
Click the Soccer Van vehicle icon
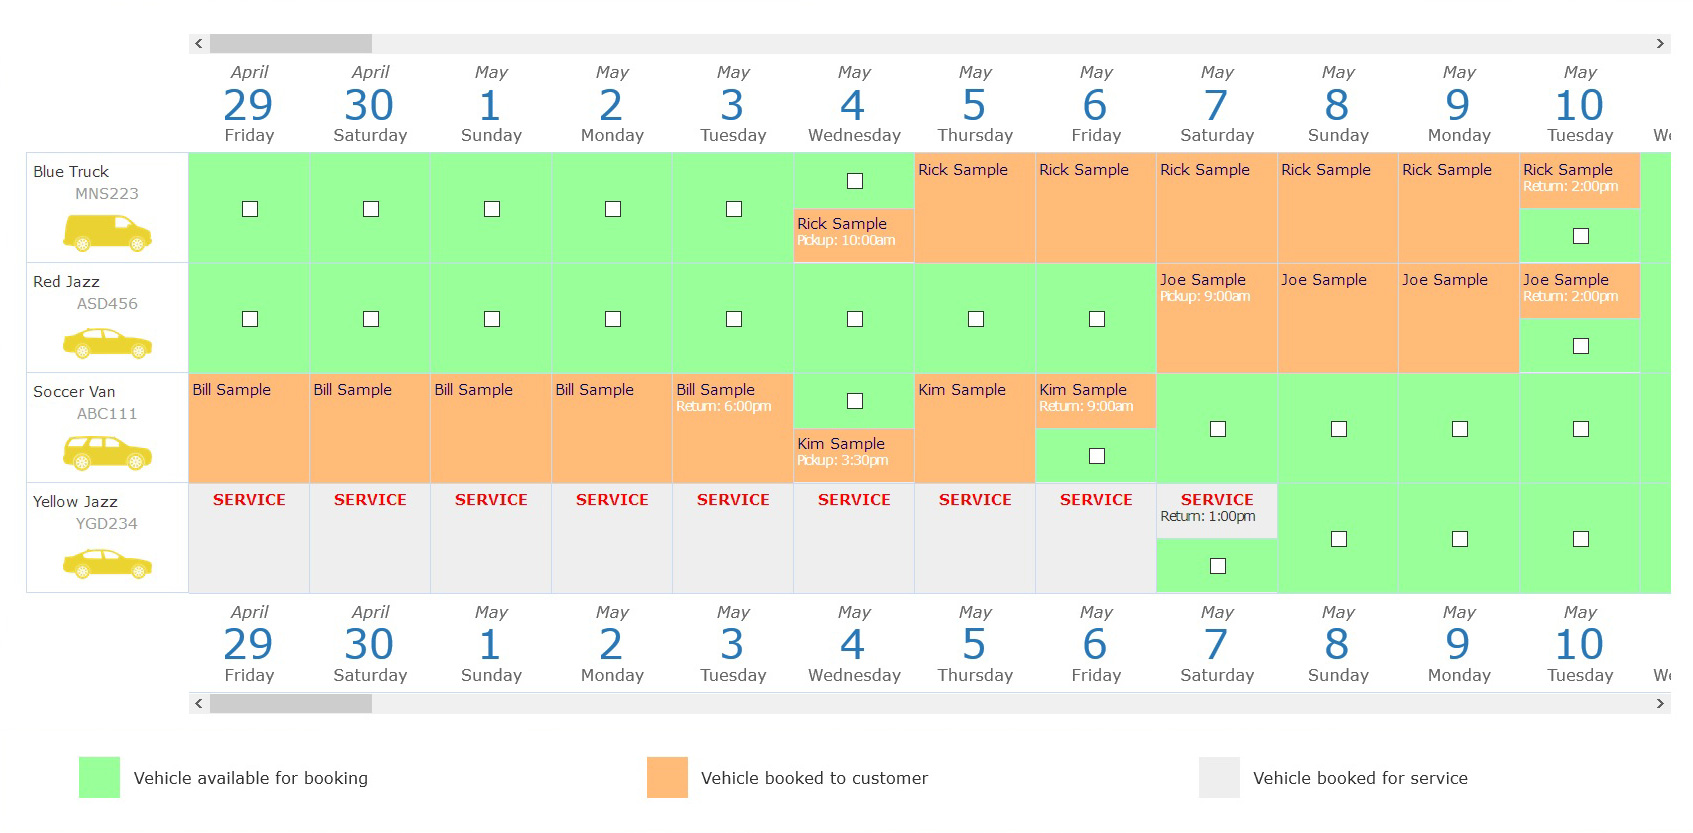click(x=107, y=453)
